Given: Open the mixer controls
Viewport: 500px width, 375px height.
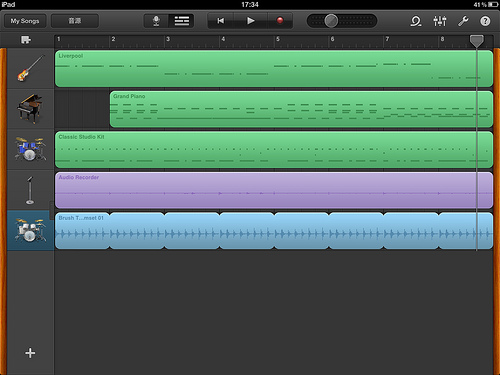Looking at the screenshot, I should 440,21.
